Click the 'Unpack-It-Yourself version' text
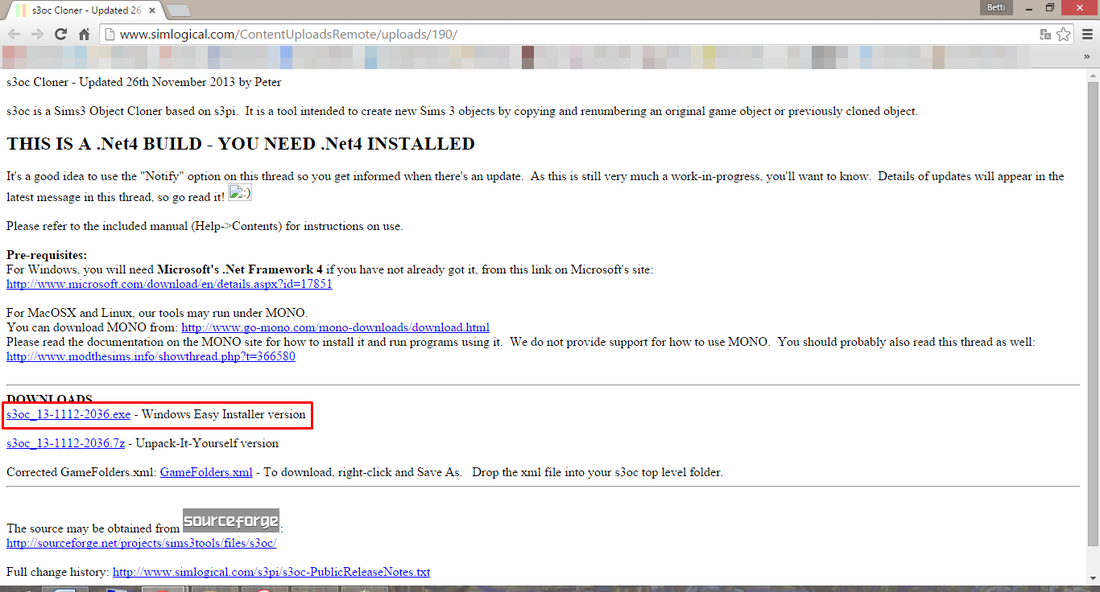The height and width of the screenshot is (592, 1100). pyautogui.click(x=207, y=443)
